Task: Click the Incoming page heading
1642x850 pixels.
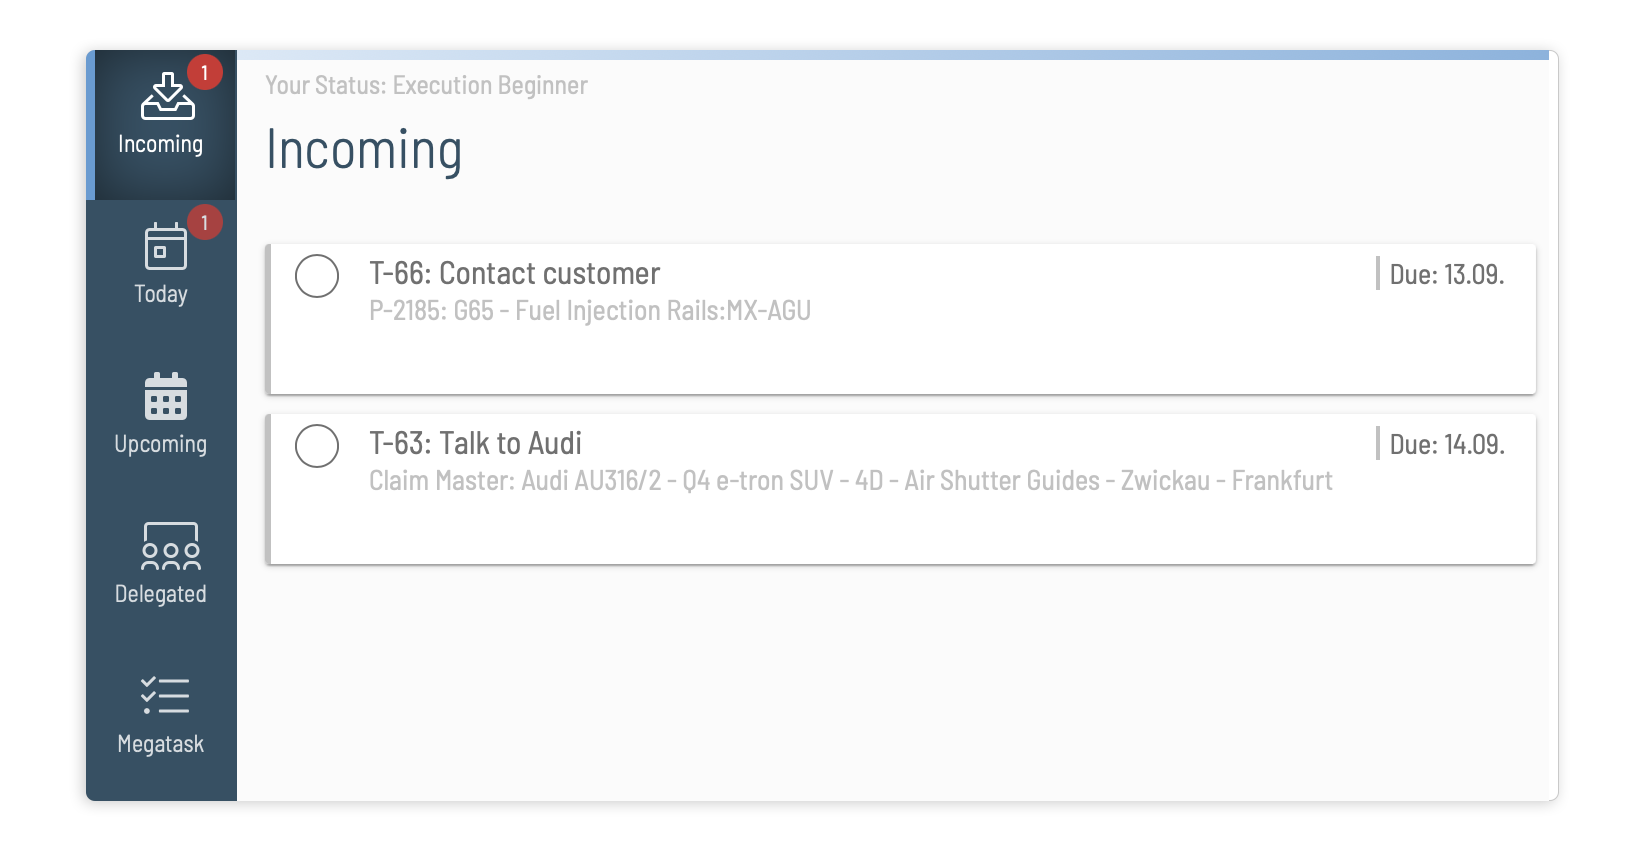Action: click(364, 151)
